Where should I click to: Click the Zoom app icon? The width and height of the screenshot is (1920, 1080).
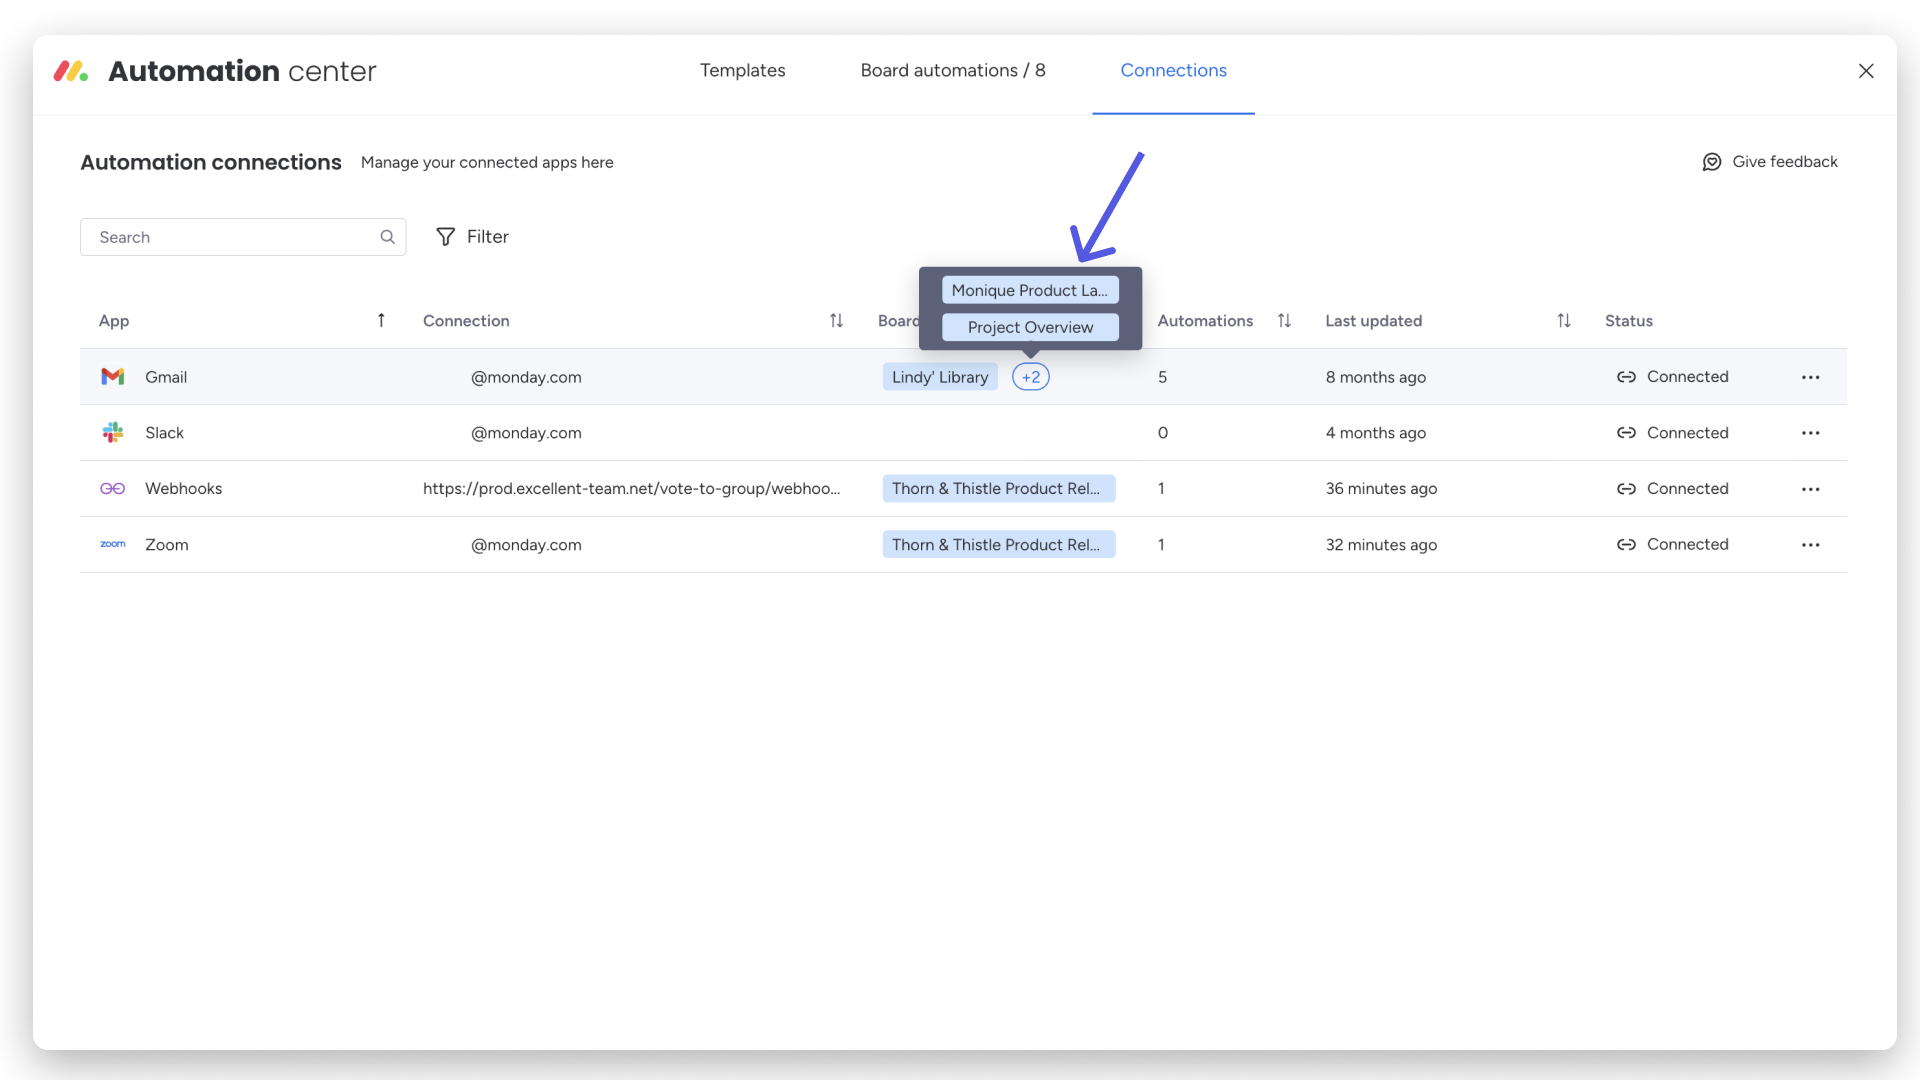point(113,545)
